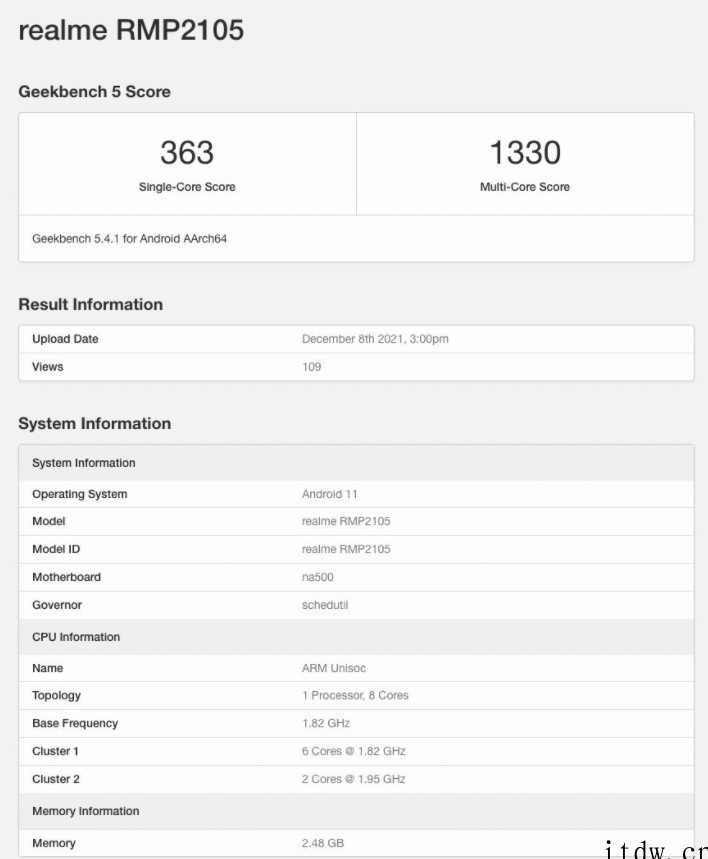
Task: Click the 'Governor' row label
Action: point(57,605)
